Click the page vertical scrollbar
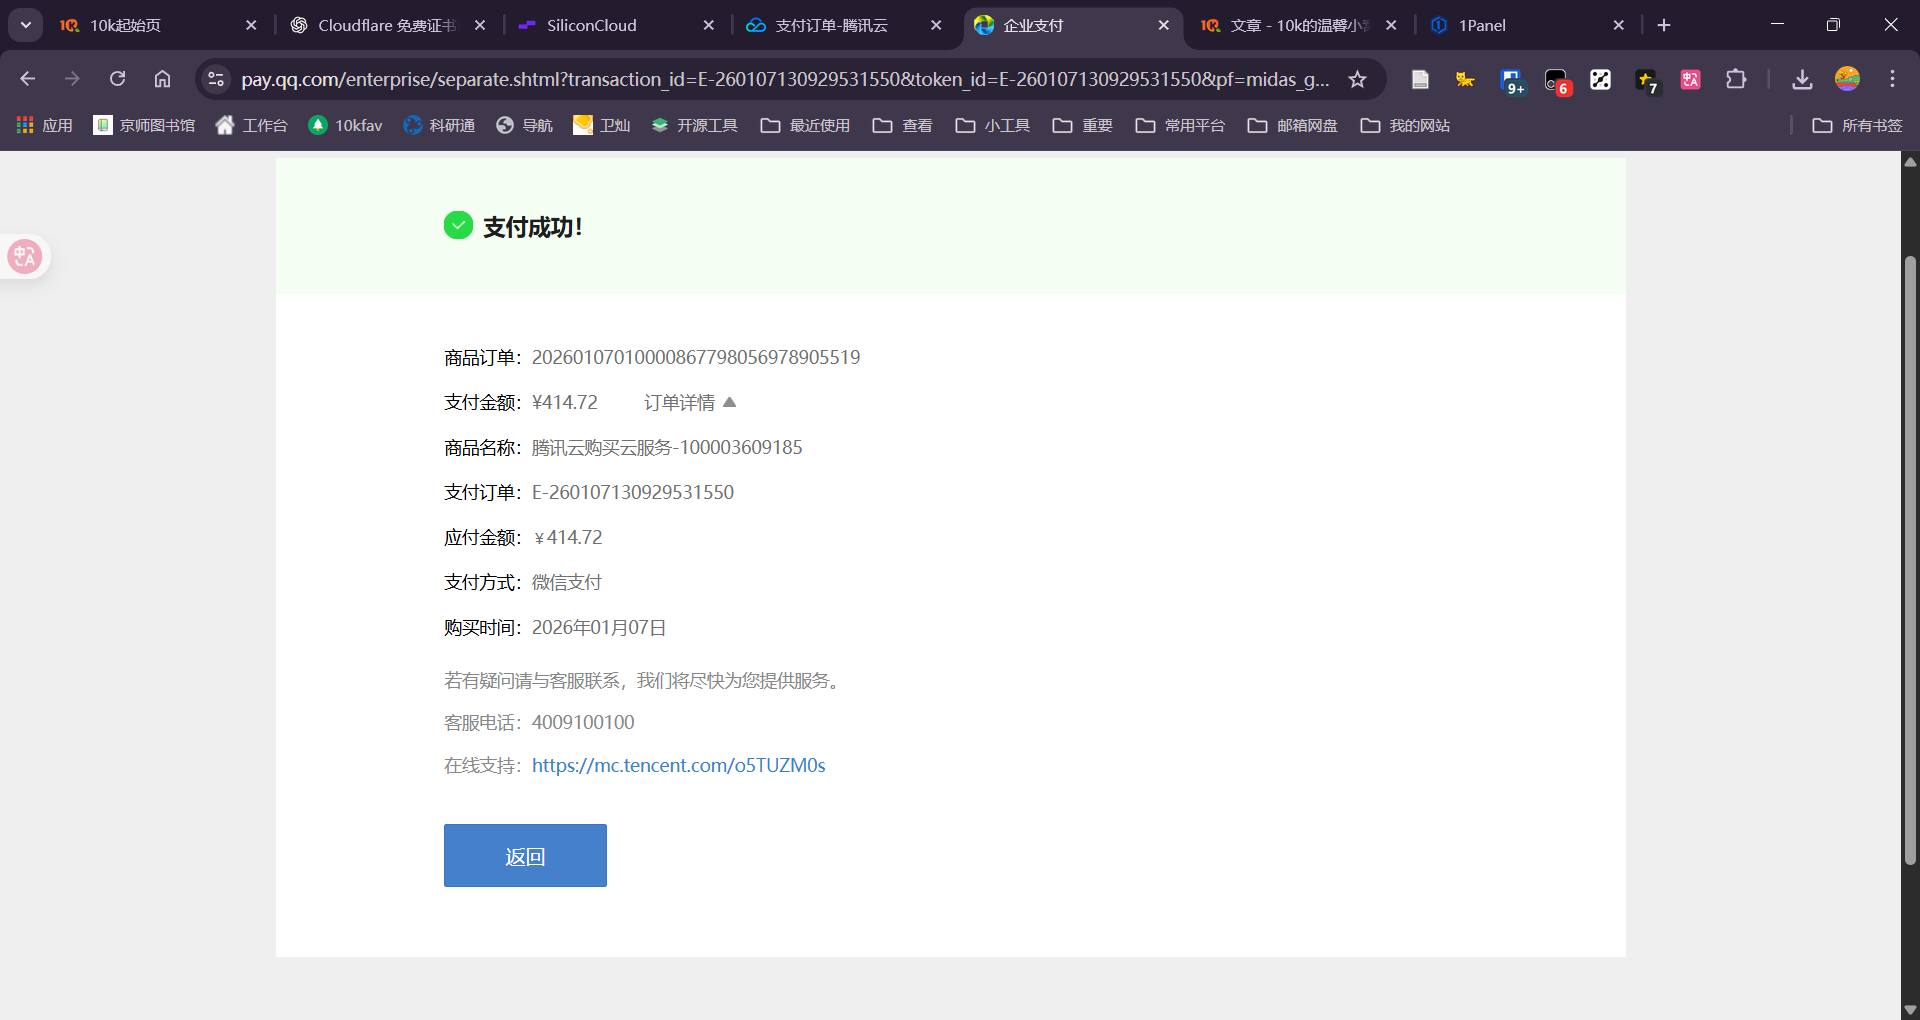1920x1020 pixels. [1910, 560]
